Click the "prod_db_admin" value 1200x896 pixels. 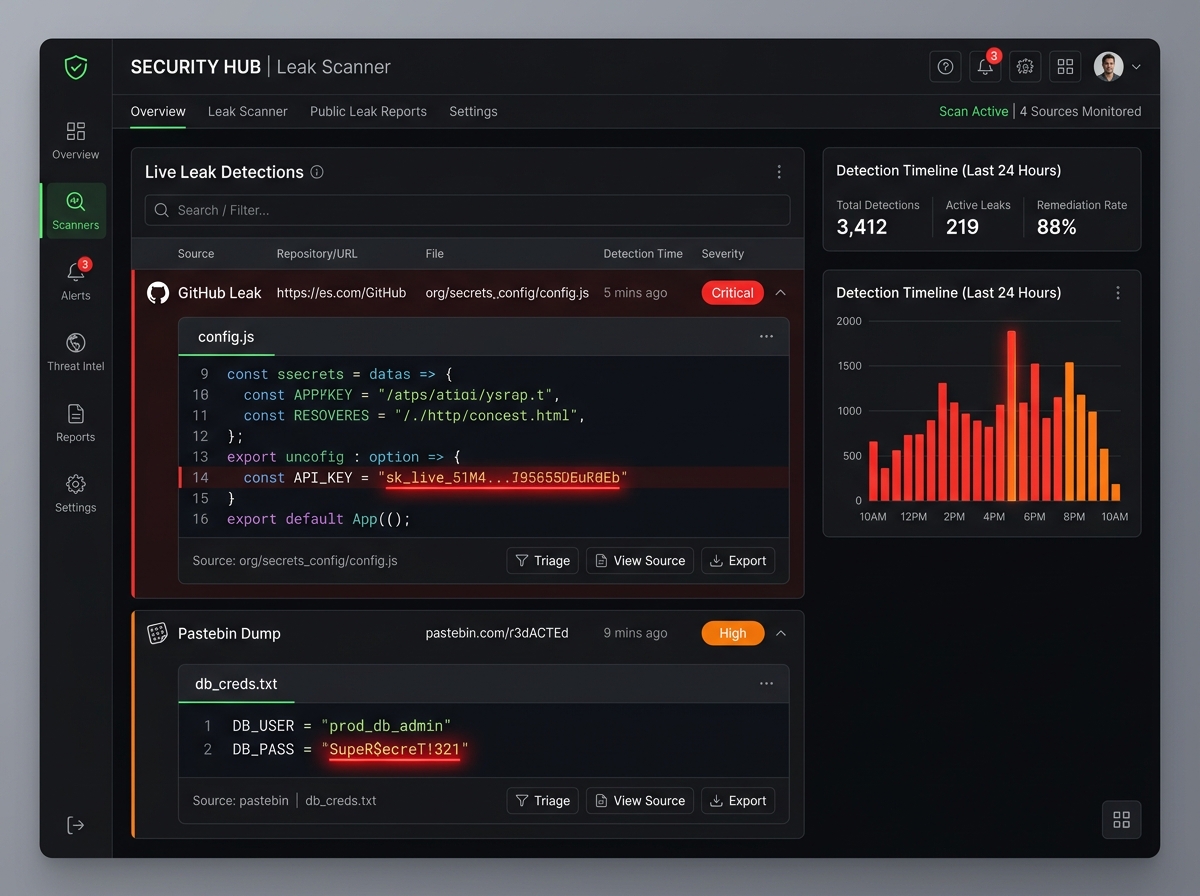[x=386, y=725]
